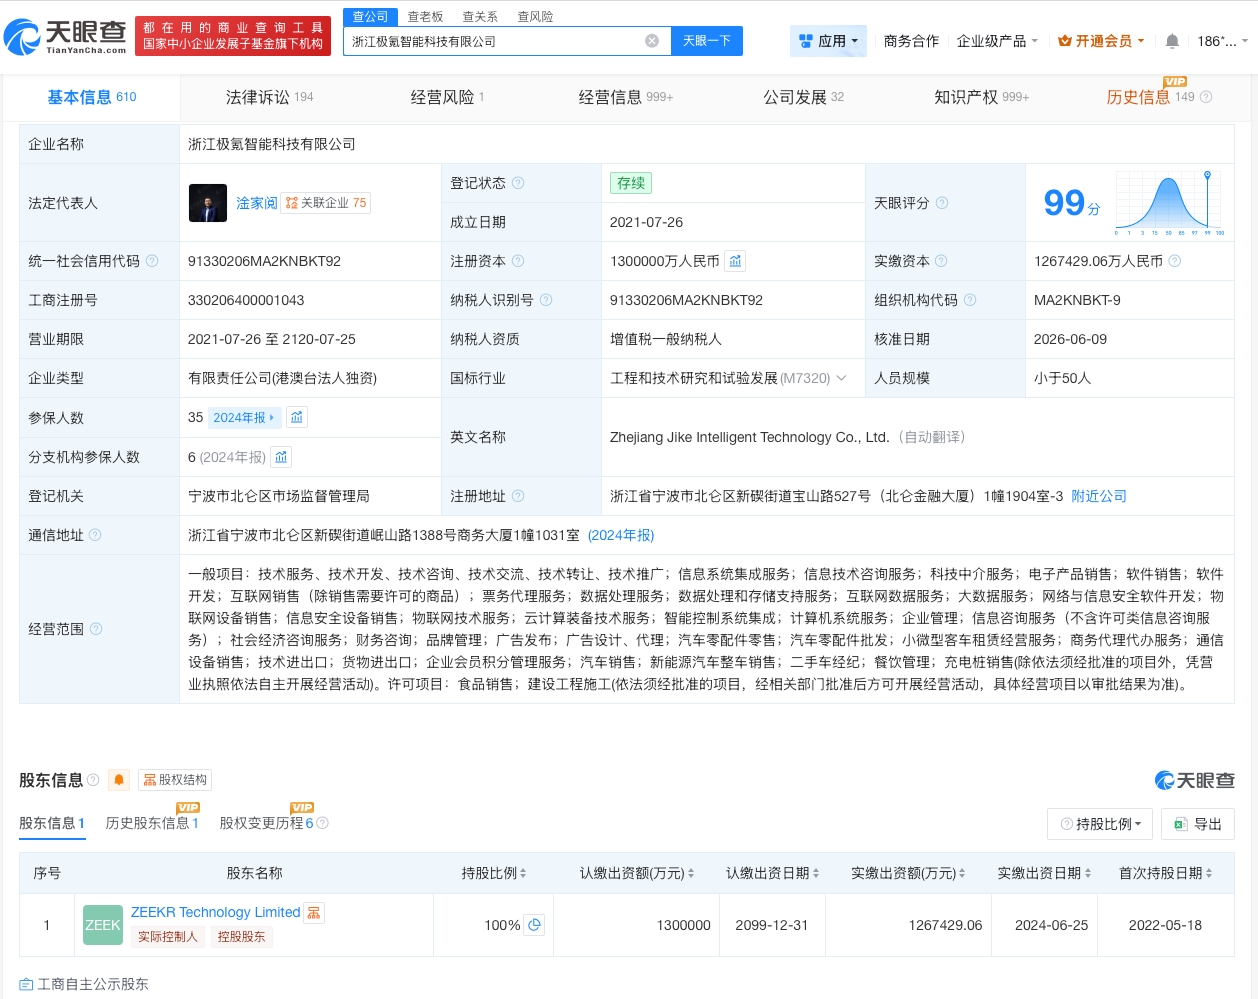Viewport: 1258px width, 999px height.
Task: View 关联企业 75 related companies
Action: pyautogui.click(x=326, y=203)
